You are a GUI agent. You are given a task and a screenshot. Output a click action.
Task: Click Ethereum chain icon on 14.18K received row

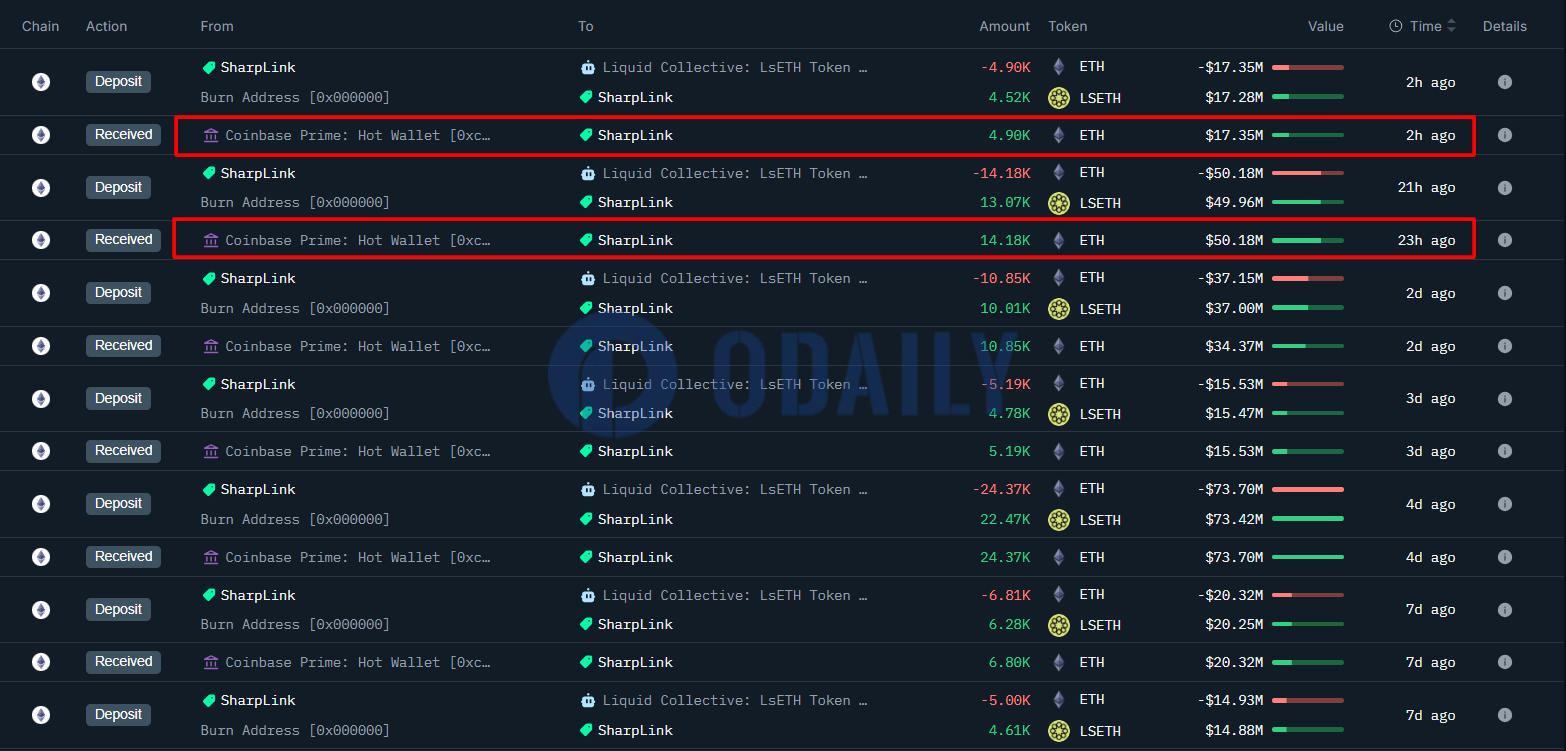(x=41, y=240)
